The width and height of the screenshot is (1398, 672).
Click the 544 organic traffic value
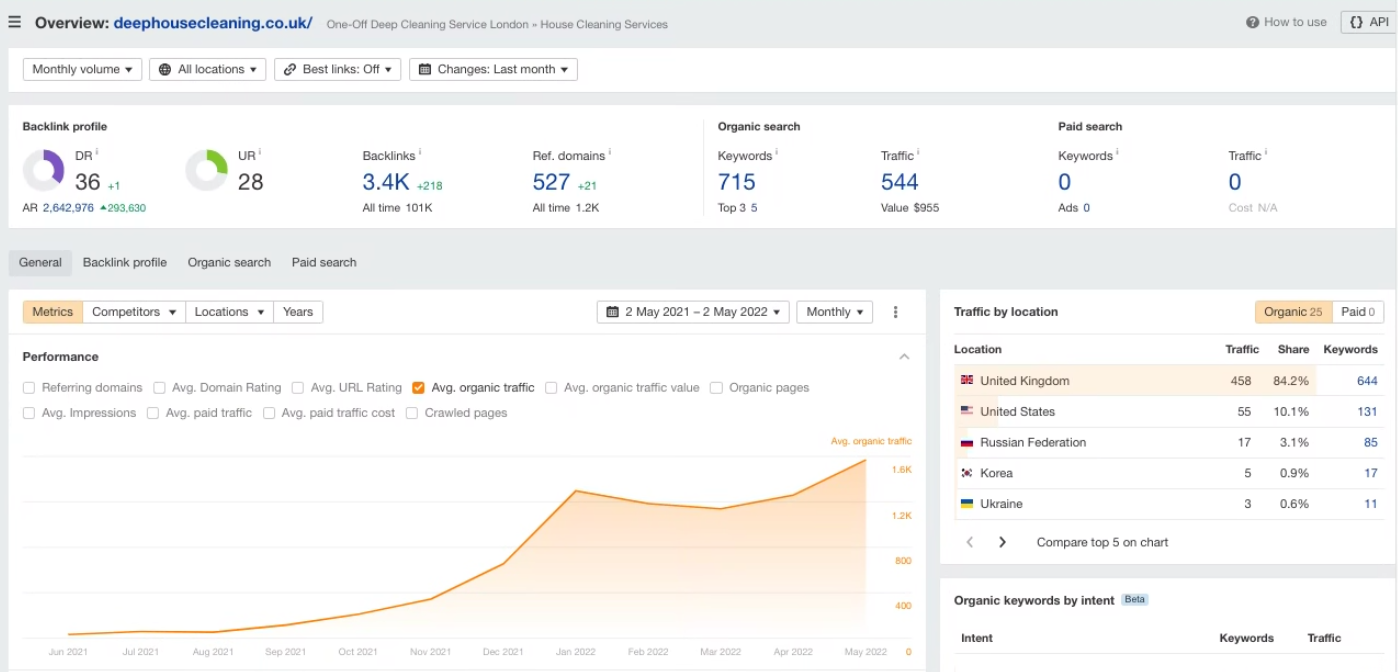900,182
